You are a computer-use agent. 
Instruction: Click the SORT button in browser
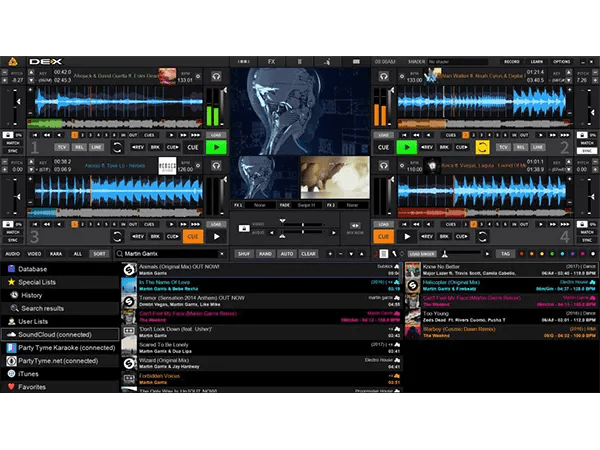coord(99,254)
